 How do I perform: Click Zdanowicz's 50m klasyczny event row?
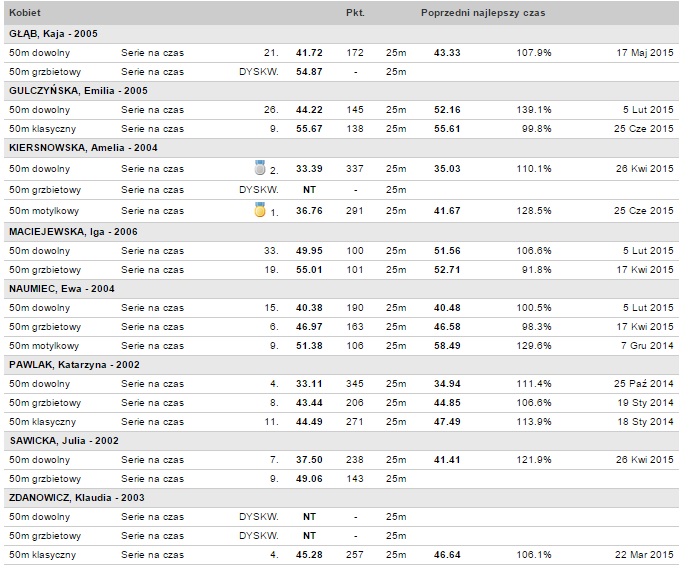coord(341,555)
